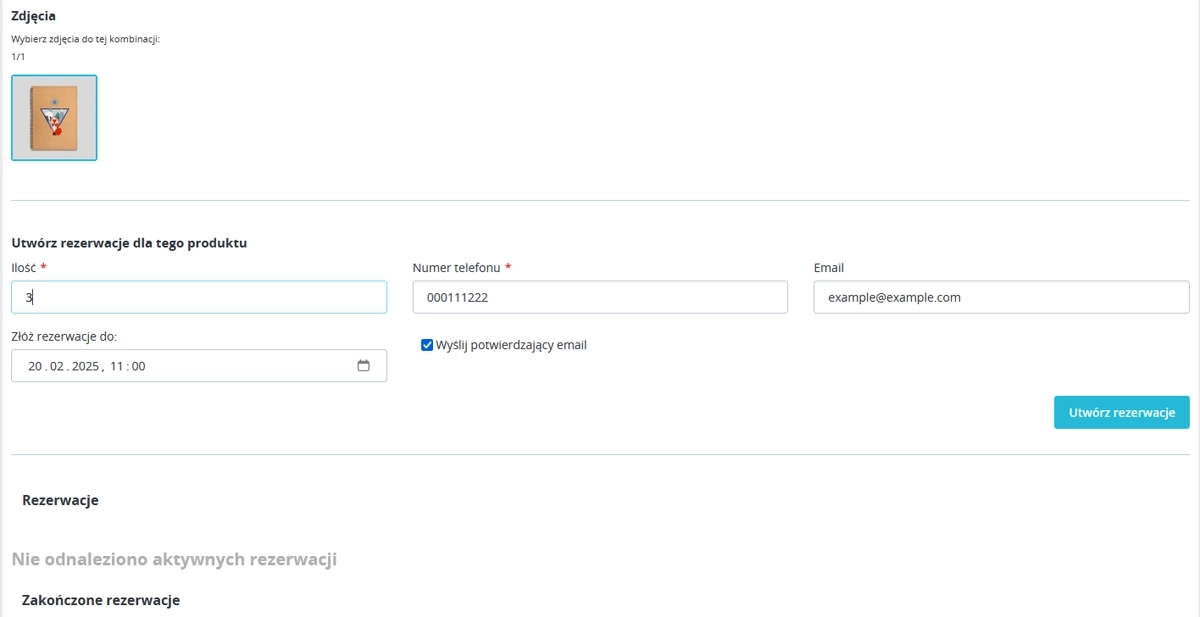Viewport: 1200px width, 617px height.
Task: Click 'Nie odnaleziono aktywnych rezerwacji' message
Action: (174, 559)
